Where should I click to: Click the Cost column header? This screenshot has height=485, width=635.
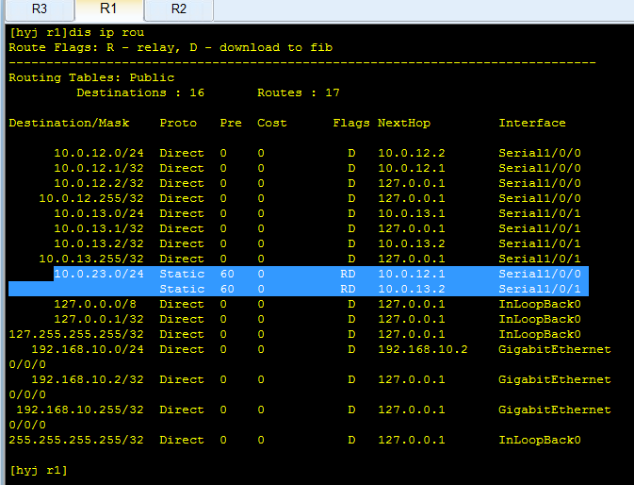272,123
